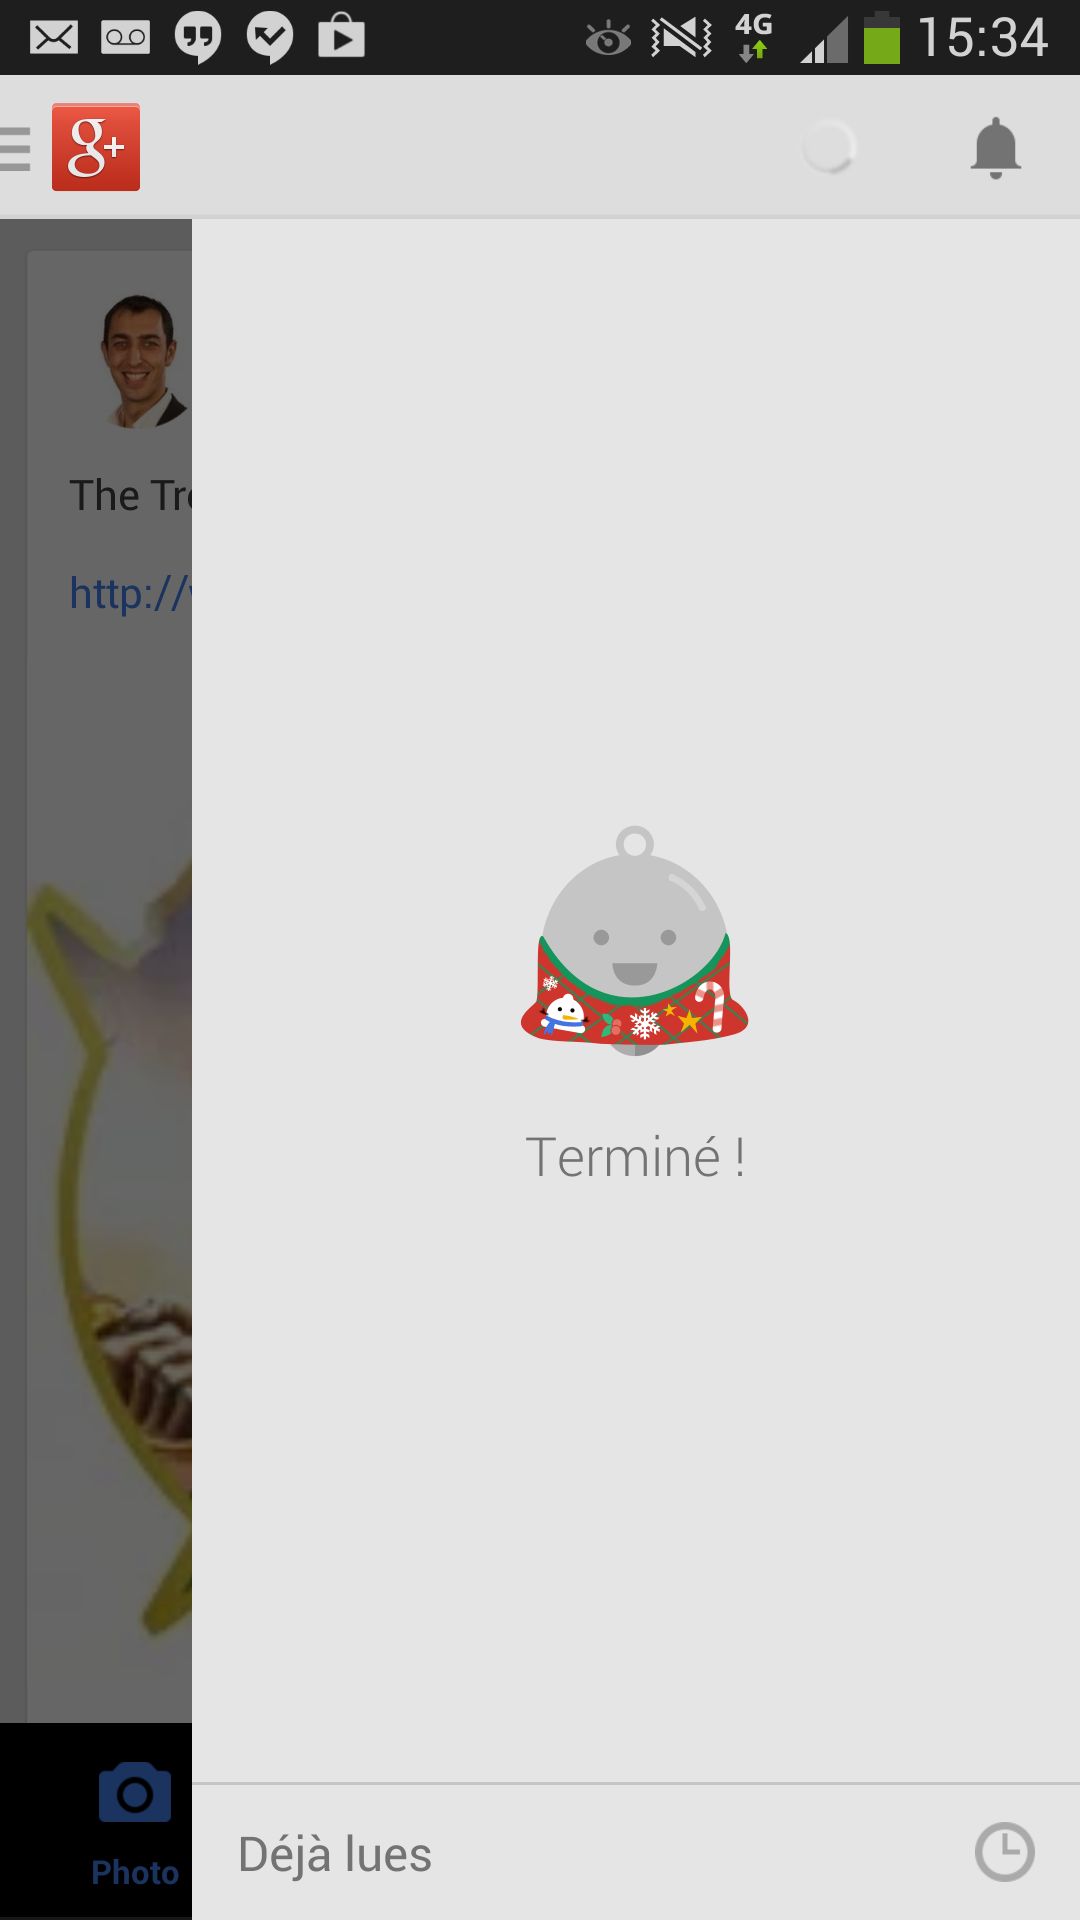Open the http:// link in post
The image size is (1080, 1920).
(x=130, y=594)
